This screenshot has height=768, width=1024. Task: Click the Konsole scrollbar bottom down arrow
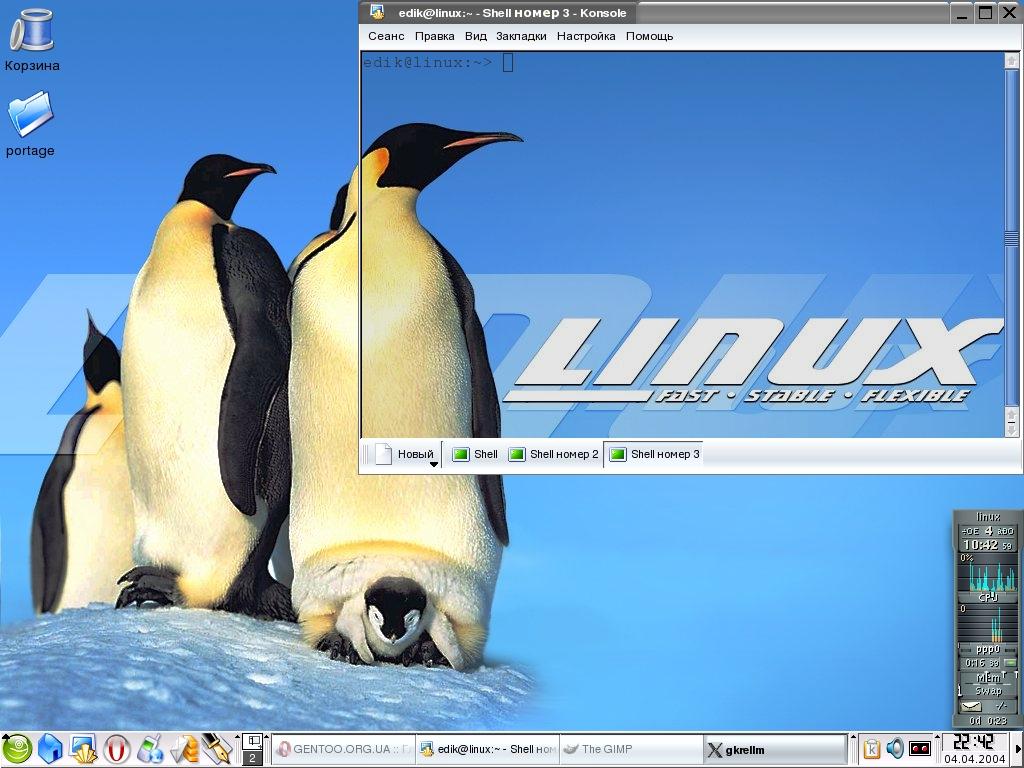[x=1012, y=430]
